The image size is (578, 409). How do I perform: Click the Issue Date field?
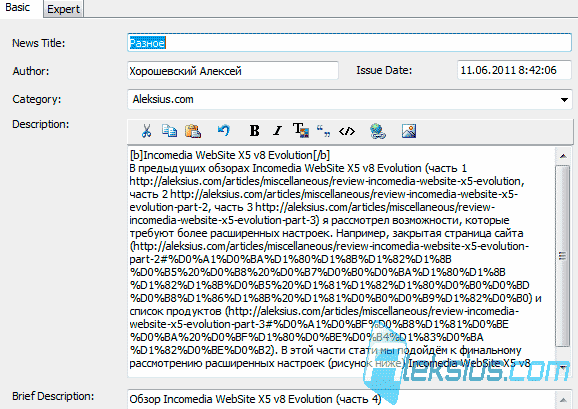[x=515, y=70]
